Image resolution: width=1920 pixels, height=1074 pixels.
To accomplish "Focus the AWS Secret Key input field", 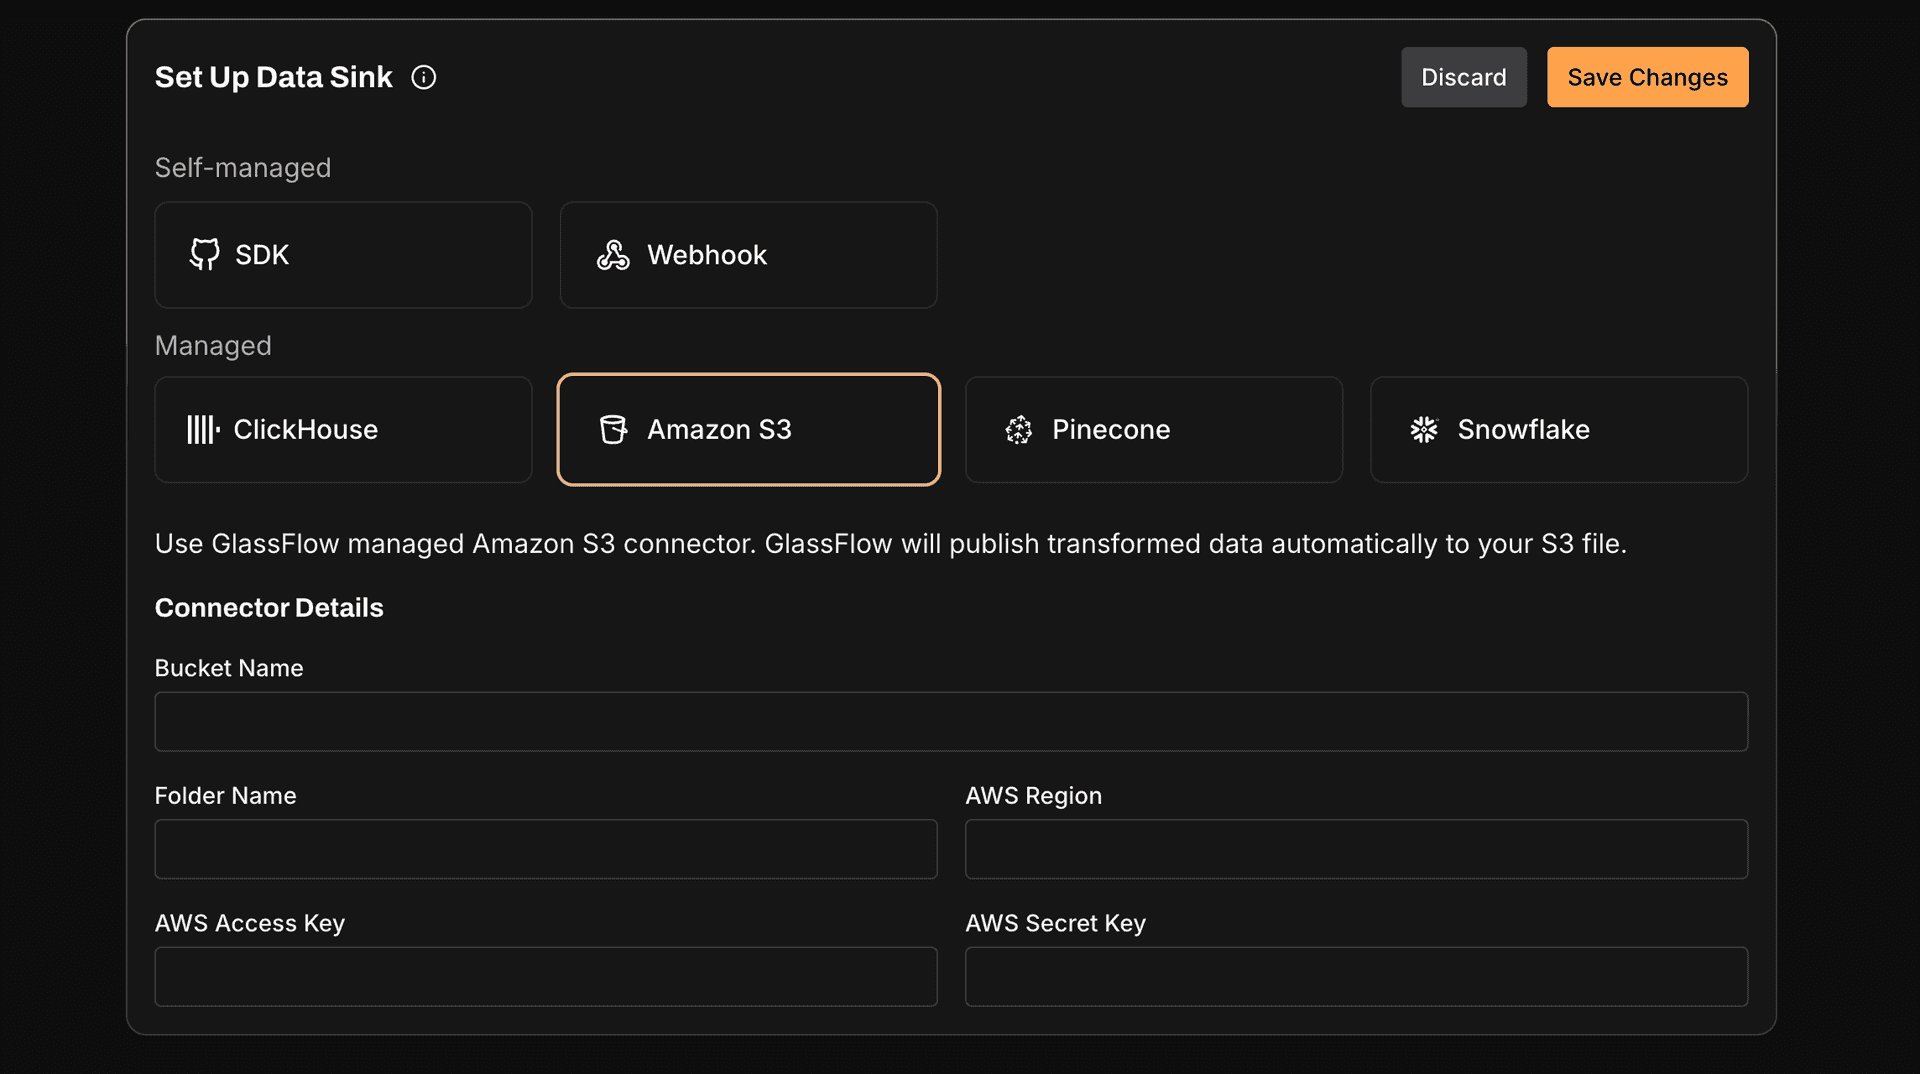I will (x=1356, y=977).
